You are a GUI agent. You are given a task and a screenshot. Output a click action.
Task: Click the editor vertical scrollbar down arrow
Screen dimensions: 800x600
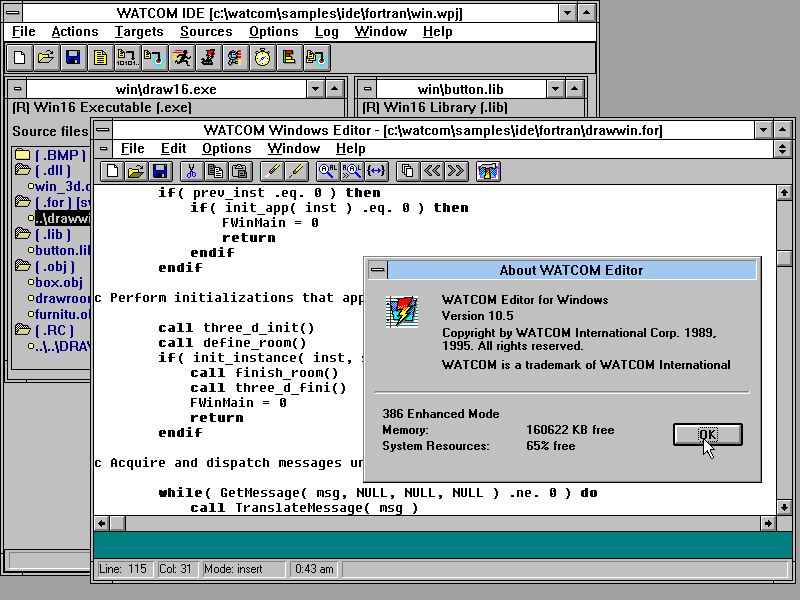point(784,507)
